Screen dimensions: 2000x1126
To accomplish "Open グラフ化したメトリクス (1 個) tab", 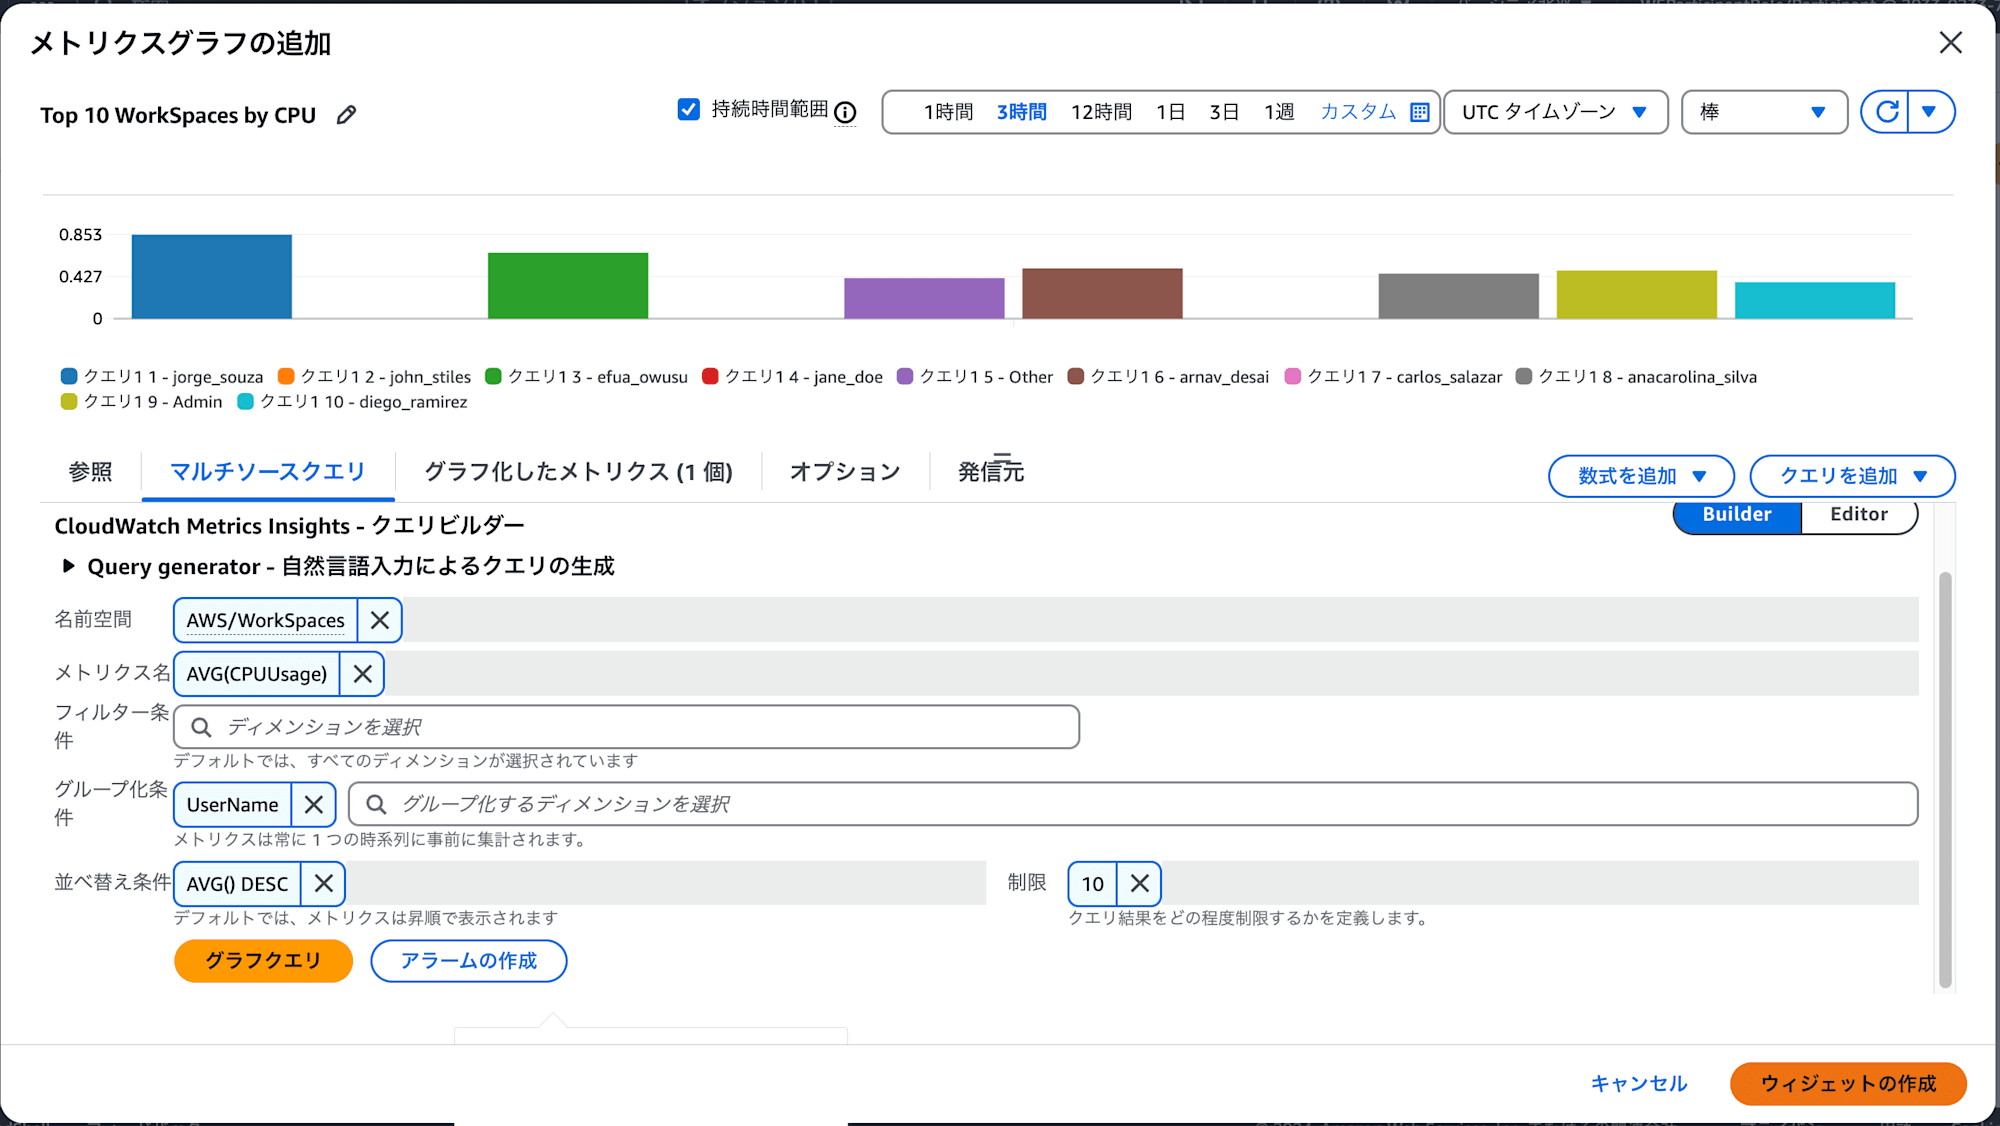I will (x=578, y=472).
